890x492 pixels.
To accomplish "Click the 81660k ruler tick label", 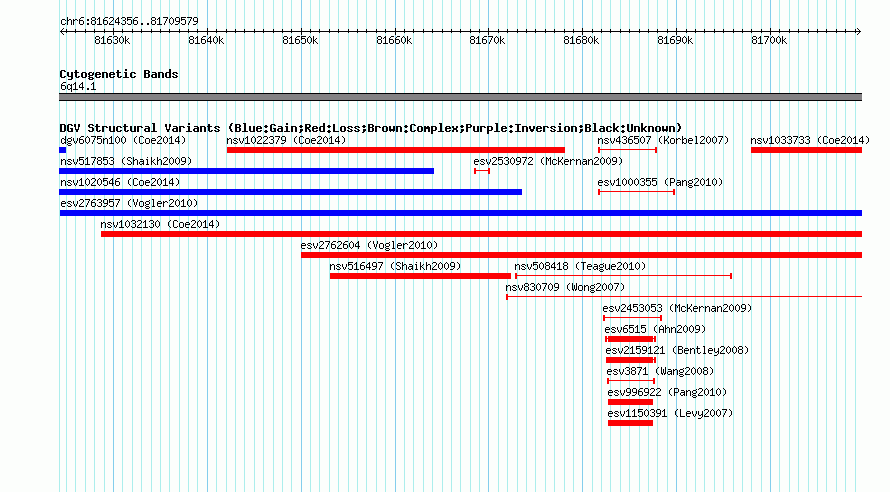I will 394,40.
